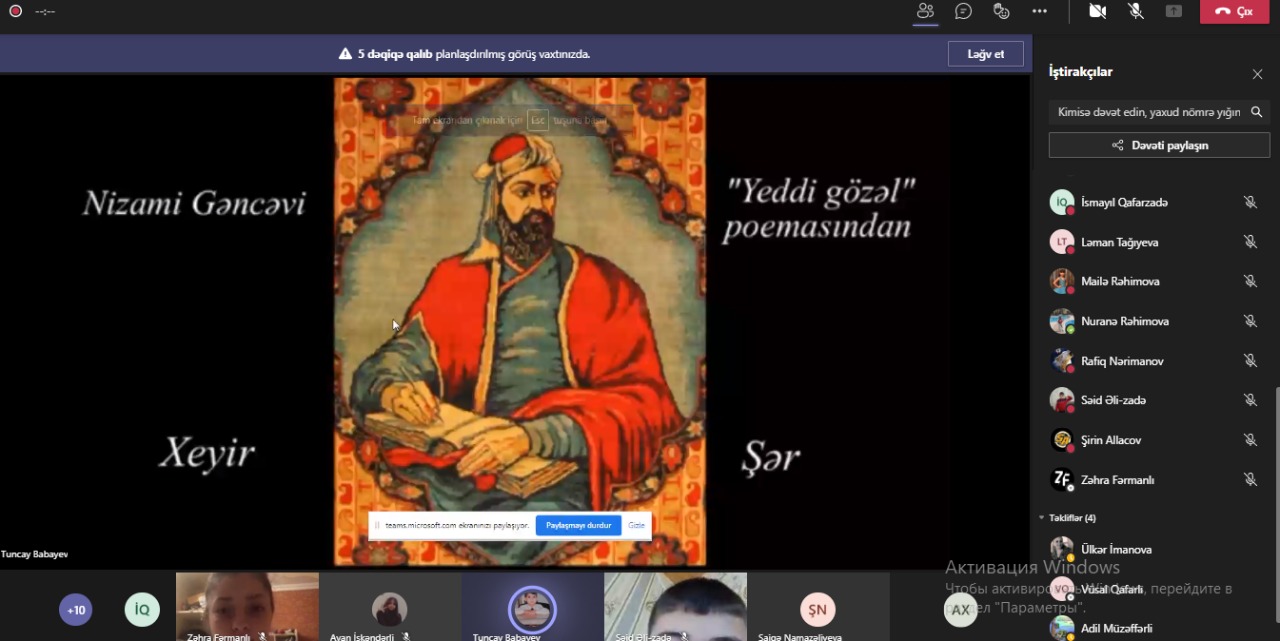The image size is (1280, 641).
Task: Open the İQ participant tile in video strip
Action: point(142,609)
